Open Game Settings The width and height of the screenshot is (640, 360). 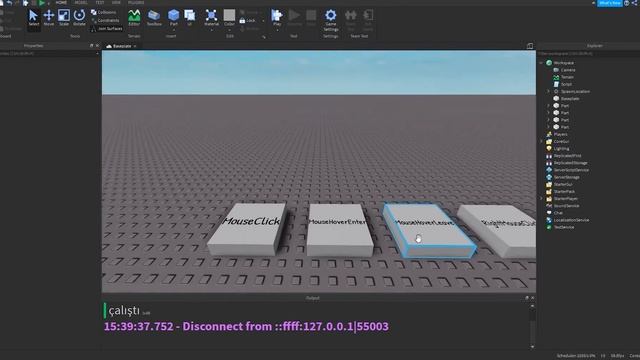[331, 20]
